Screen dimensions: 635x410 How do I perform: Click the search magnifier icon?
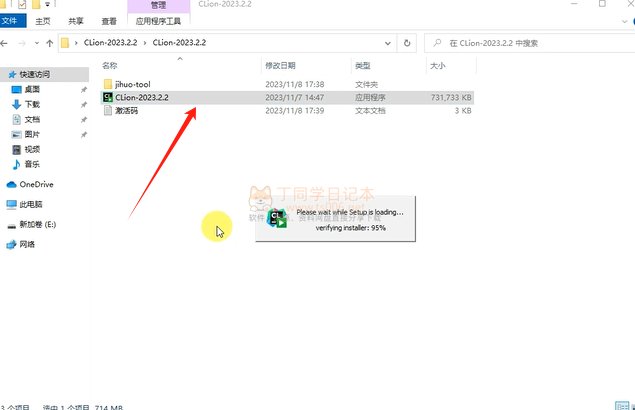437,43
